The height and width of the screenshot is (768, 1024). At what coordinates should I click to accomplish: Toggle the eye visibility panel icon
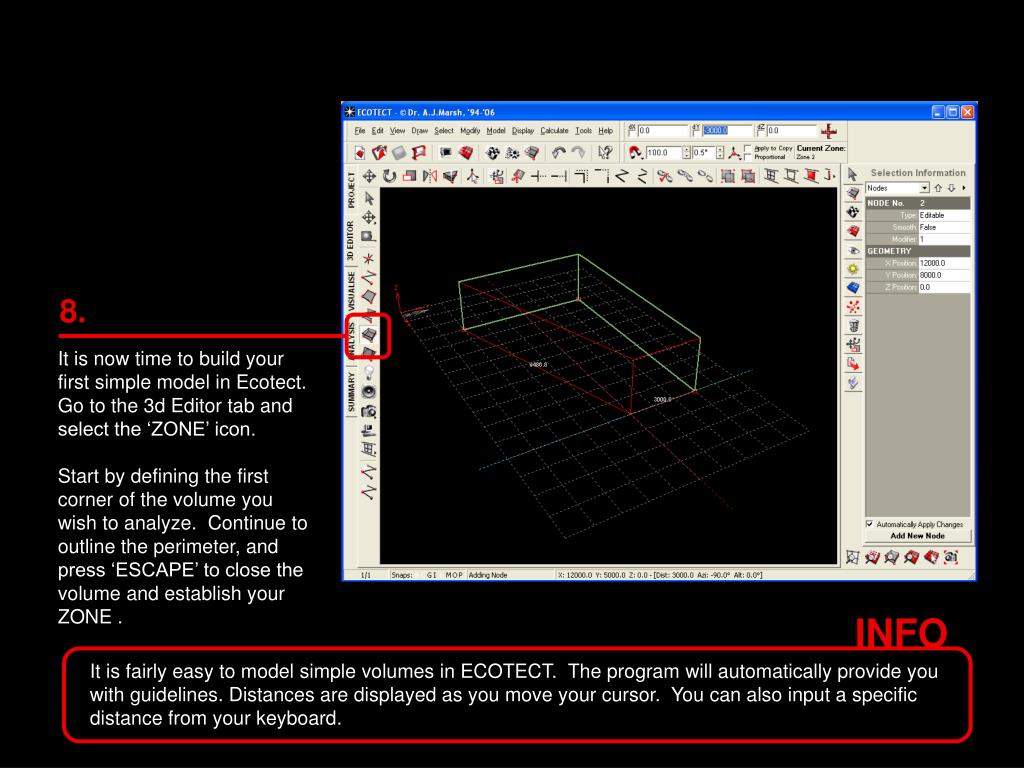[853, 251]
